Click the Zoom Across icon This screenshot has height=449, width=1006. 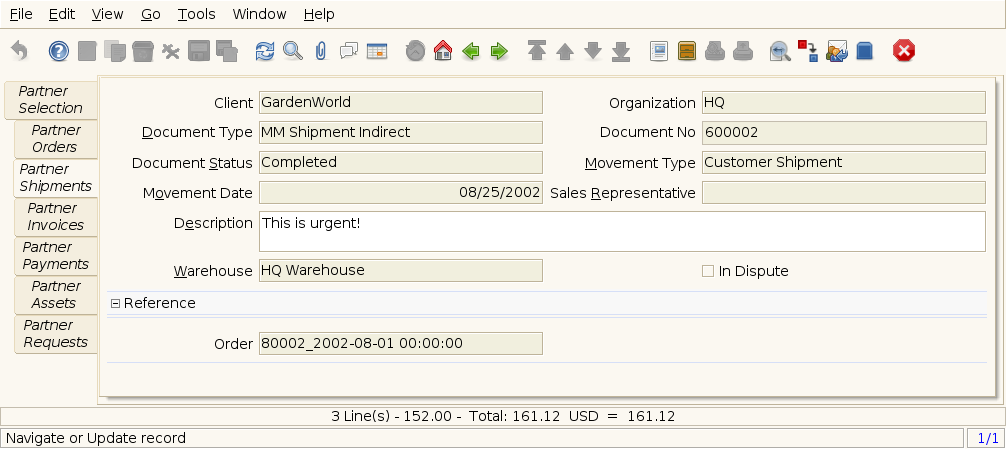click(780, 51)
